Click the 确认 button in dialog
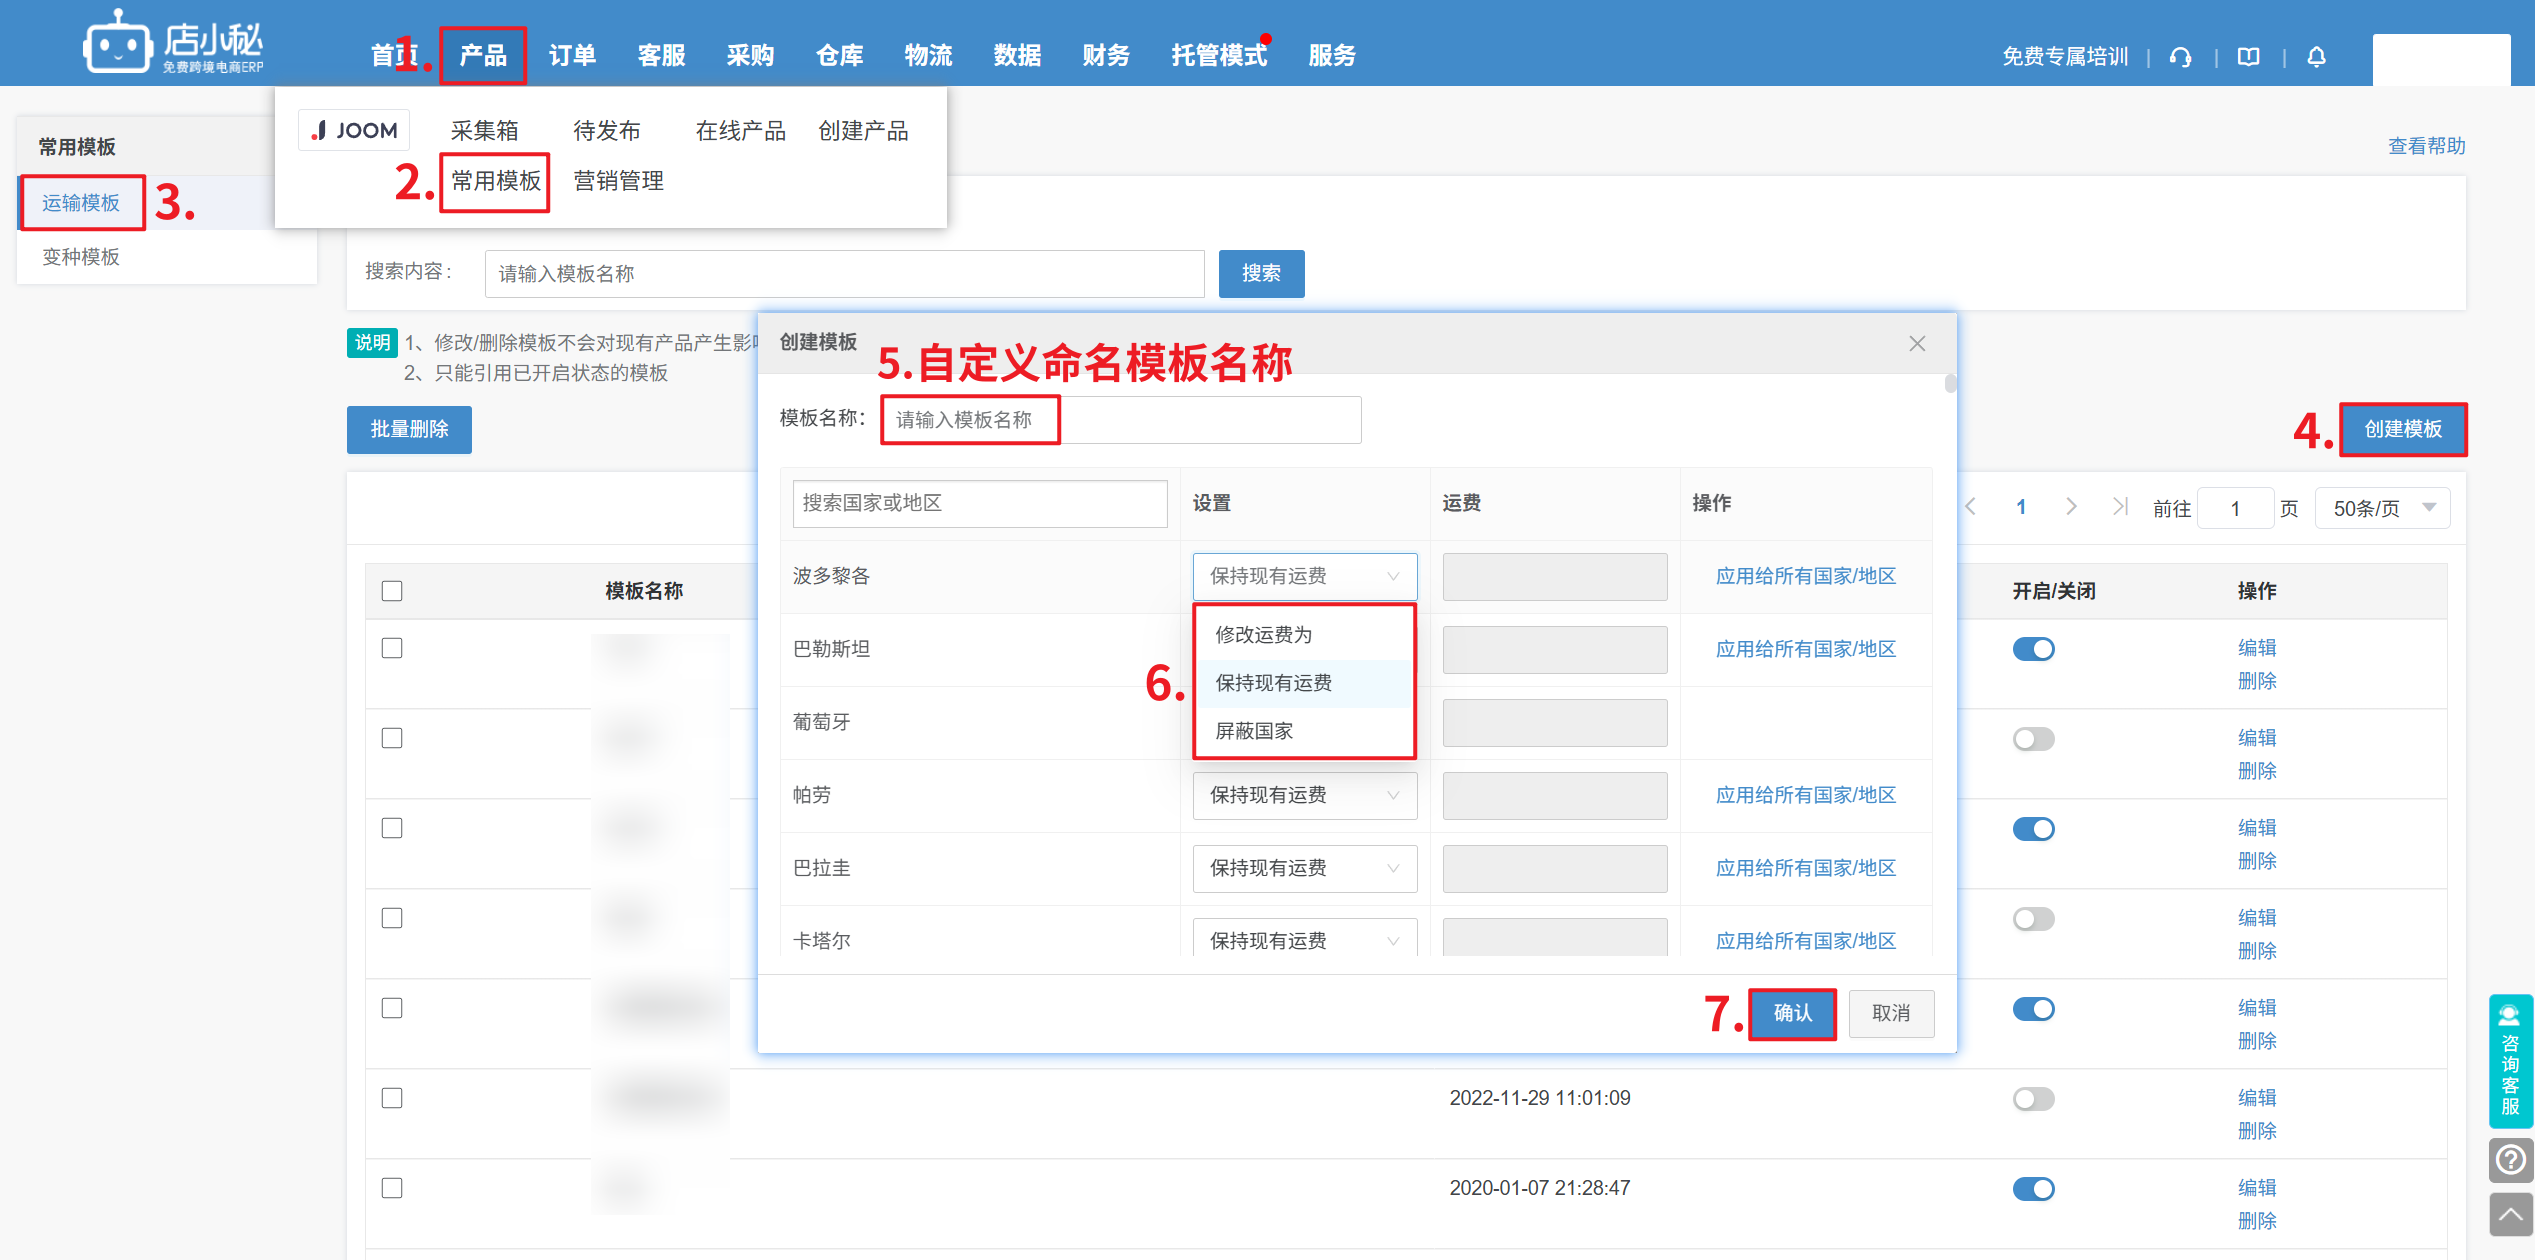2535x1260 pixels. [1792, 1013]
